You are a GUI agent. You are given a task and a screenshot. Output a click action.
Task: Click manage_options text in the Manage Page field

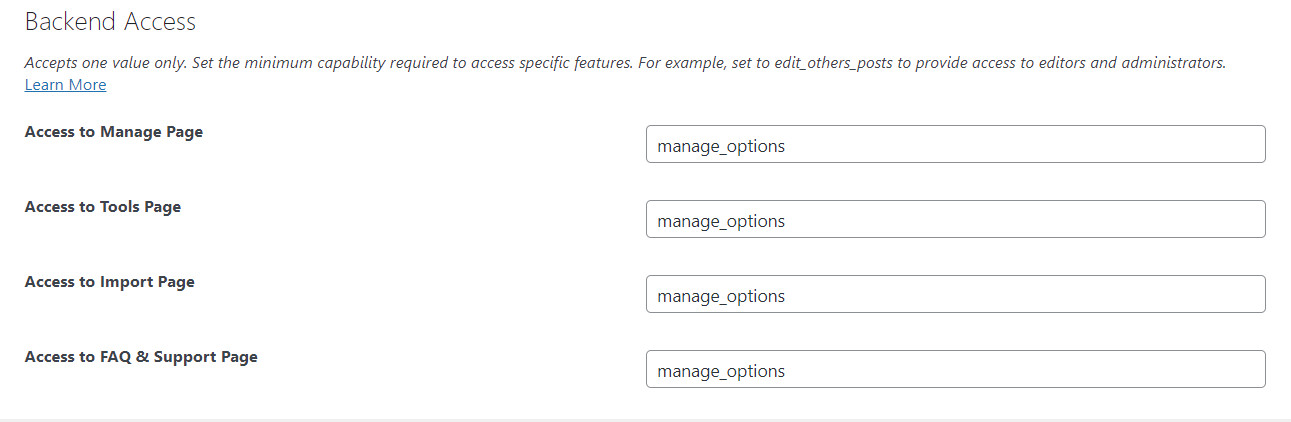click(721, 146)
